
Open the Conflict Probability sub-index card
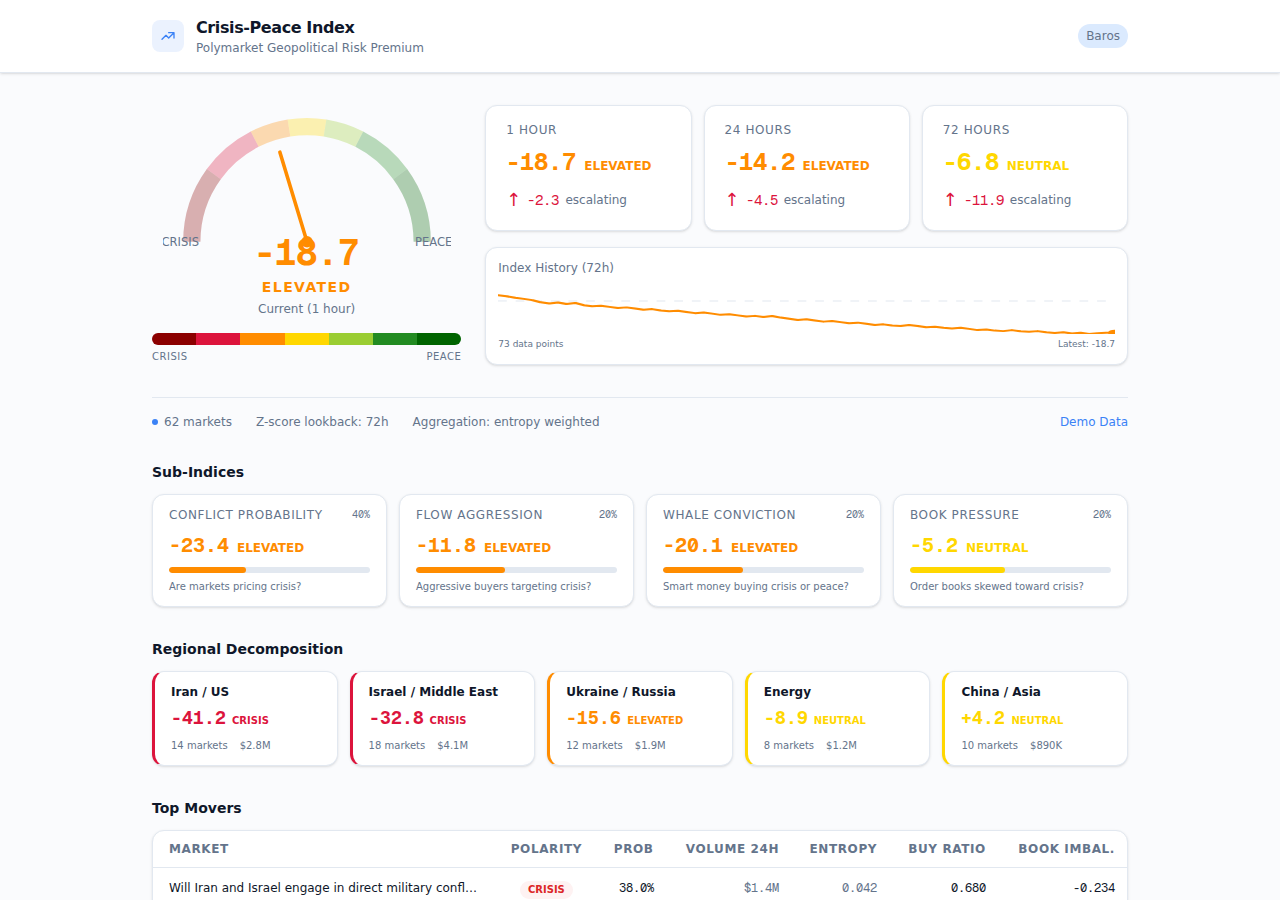[x=269, y=550]
